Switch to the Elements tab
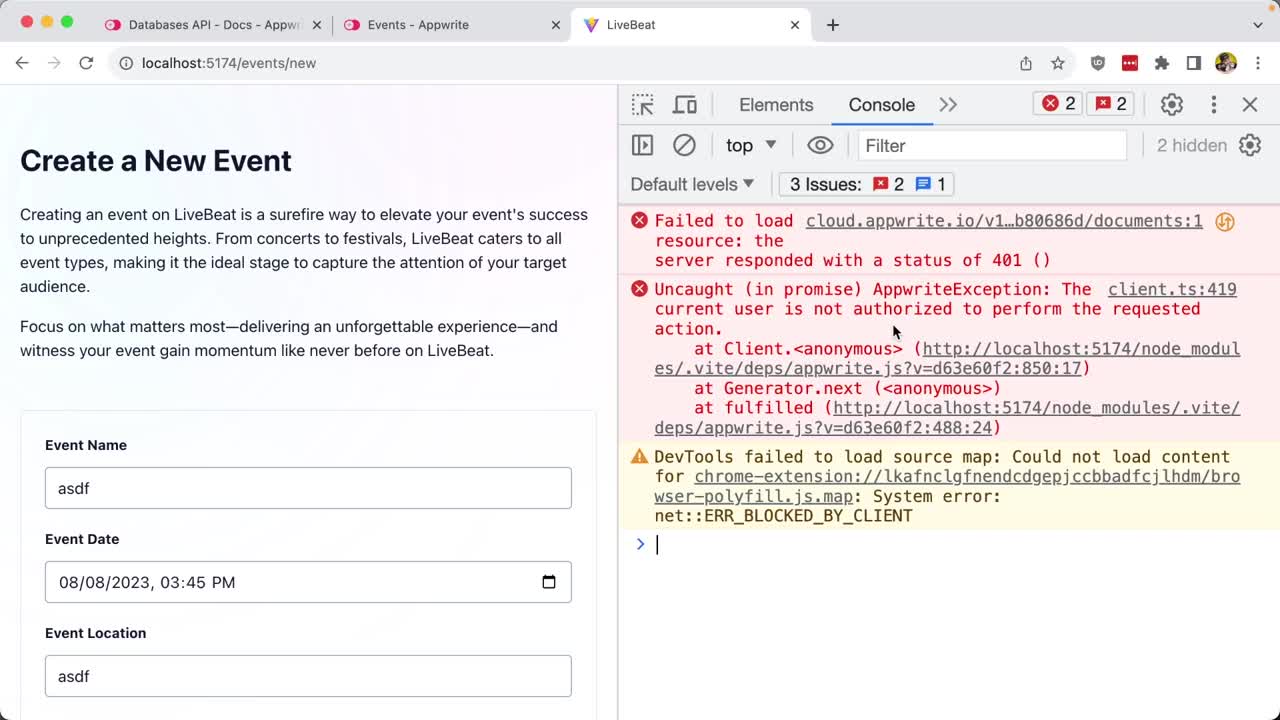 tap(775, 105)
